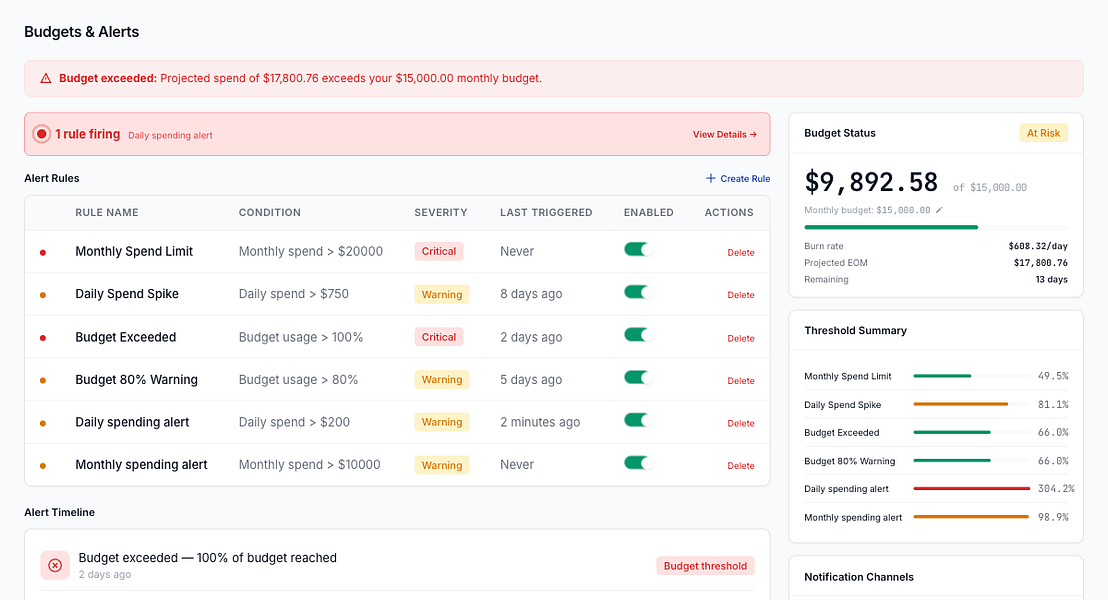Switch off the Budget 80% Warning toggle

pos(637,378)
